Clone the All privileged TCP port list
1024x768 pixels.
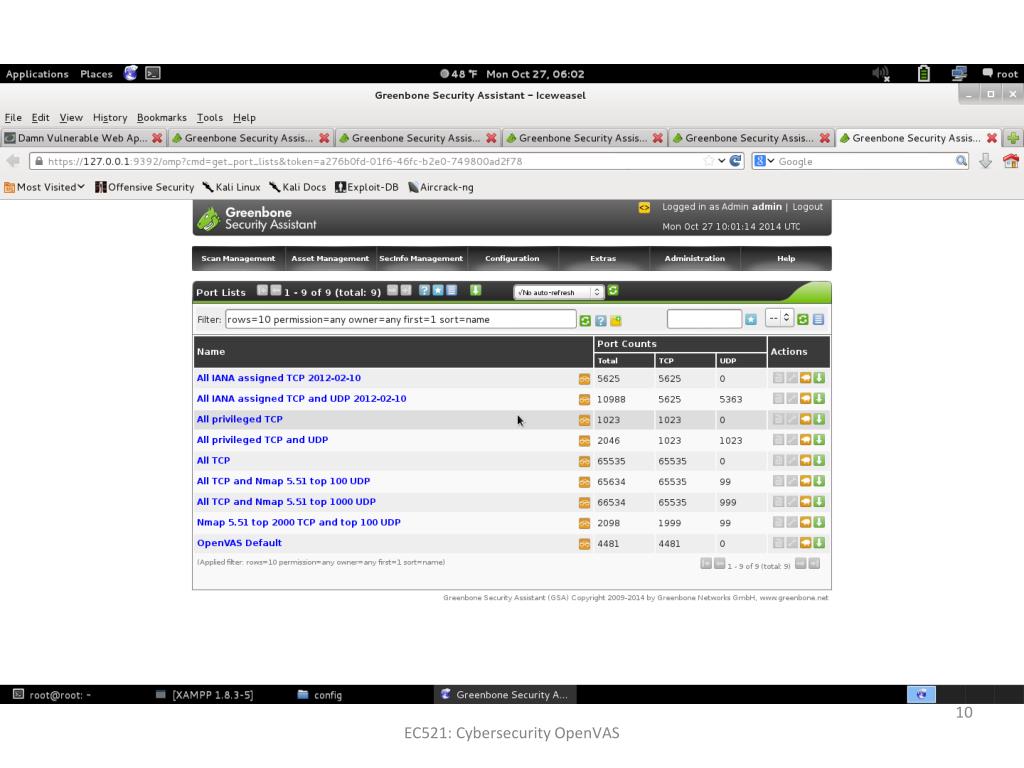click(x=805, y=419)
